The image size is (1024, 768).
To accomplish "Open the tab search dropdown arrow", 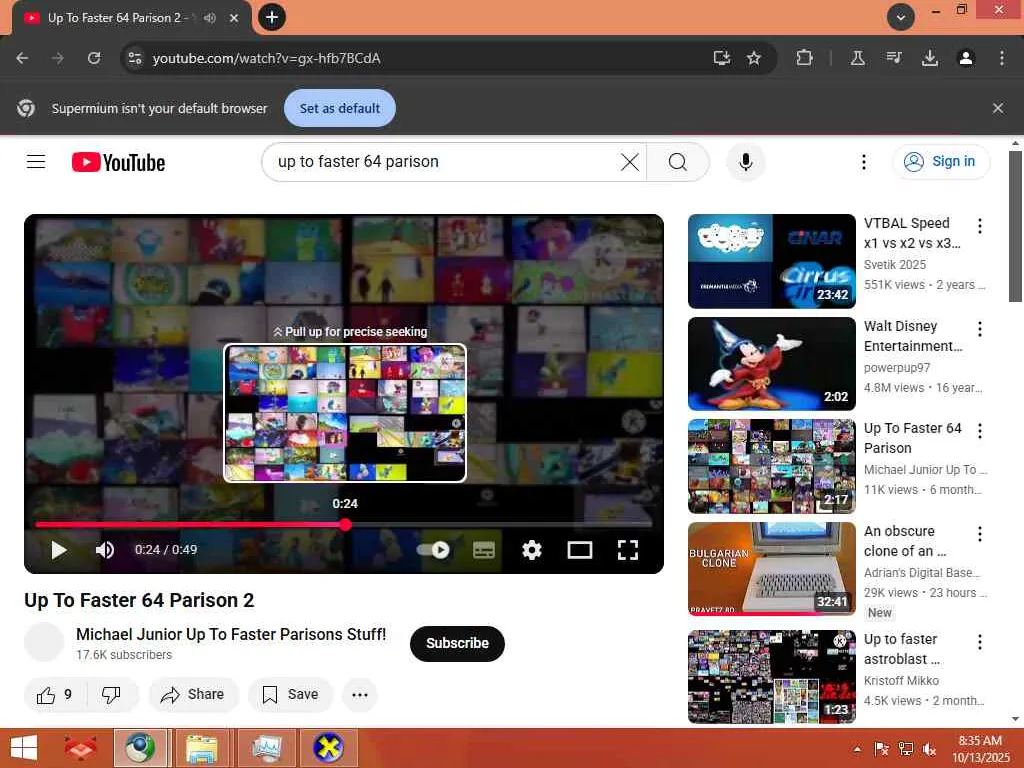I will coord(901,17).
